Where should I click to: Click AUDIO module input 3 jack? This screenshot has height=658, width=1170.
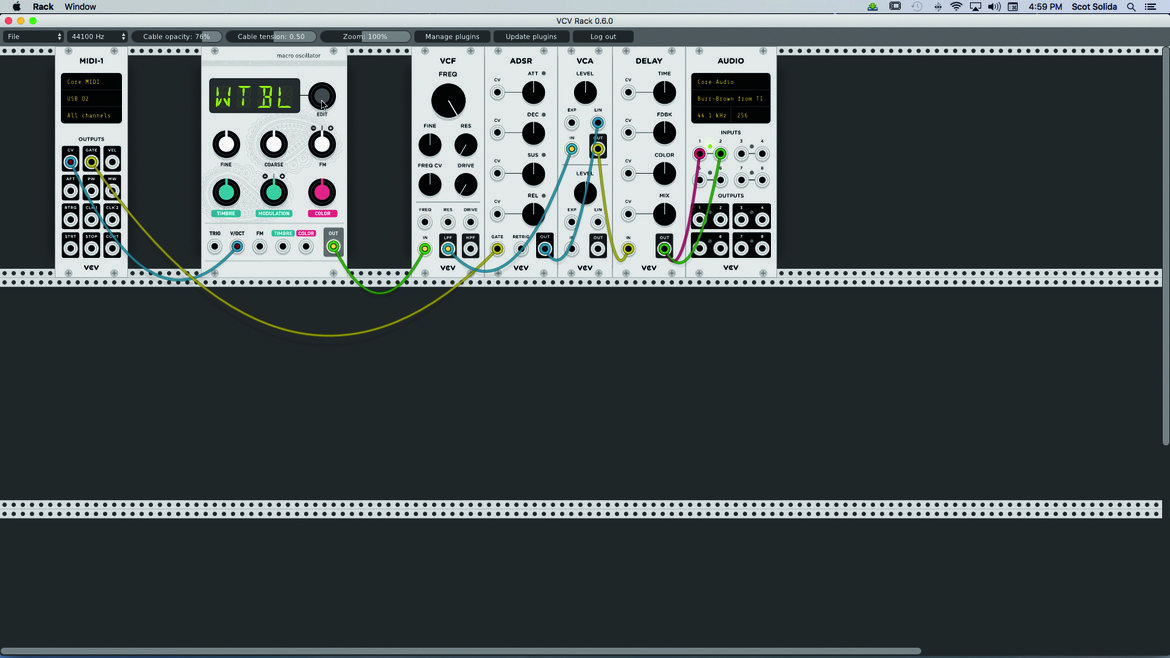pos(741,154)
